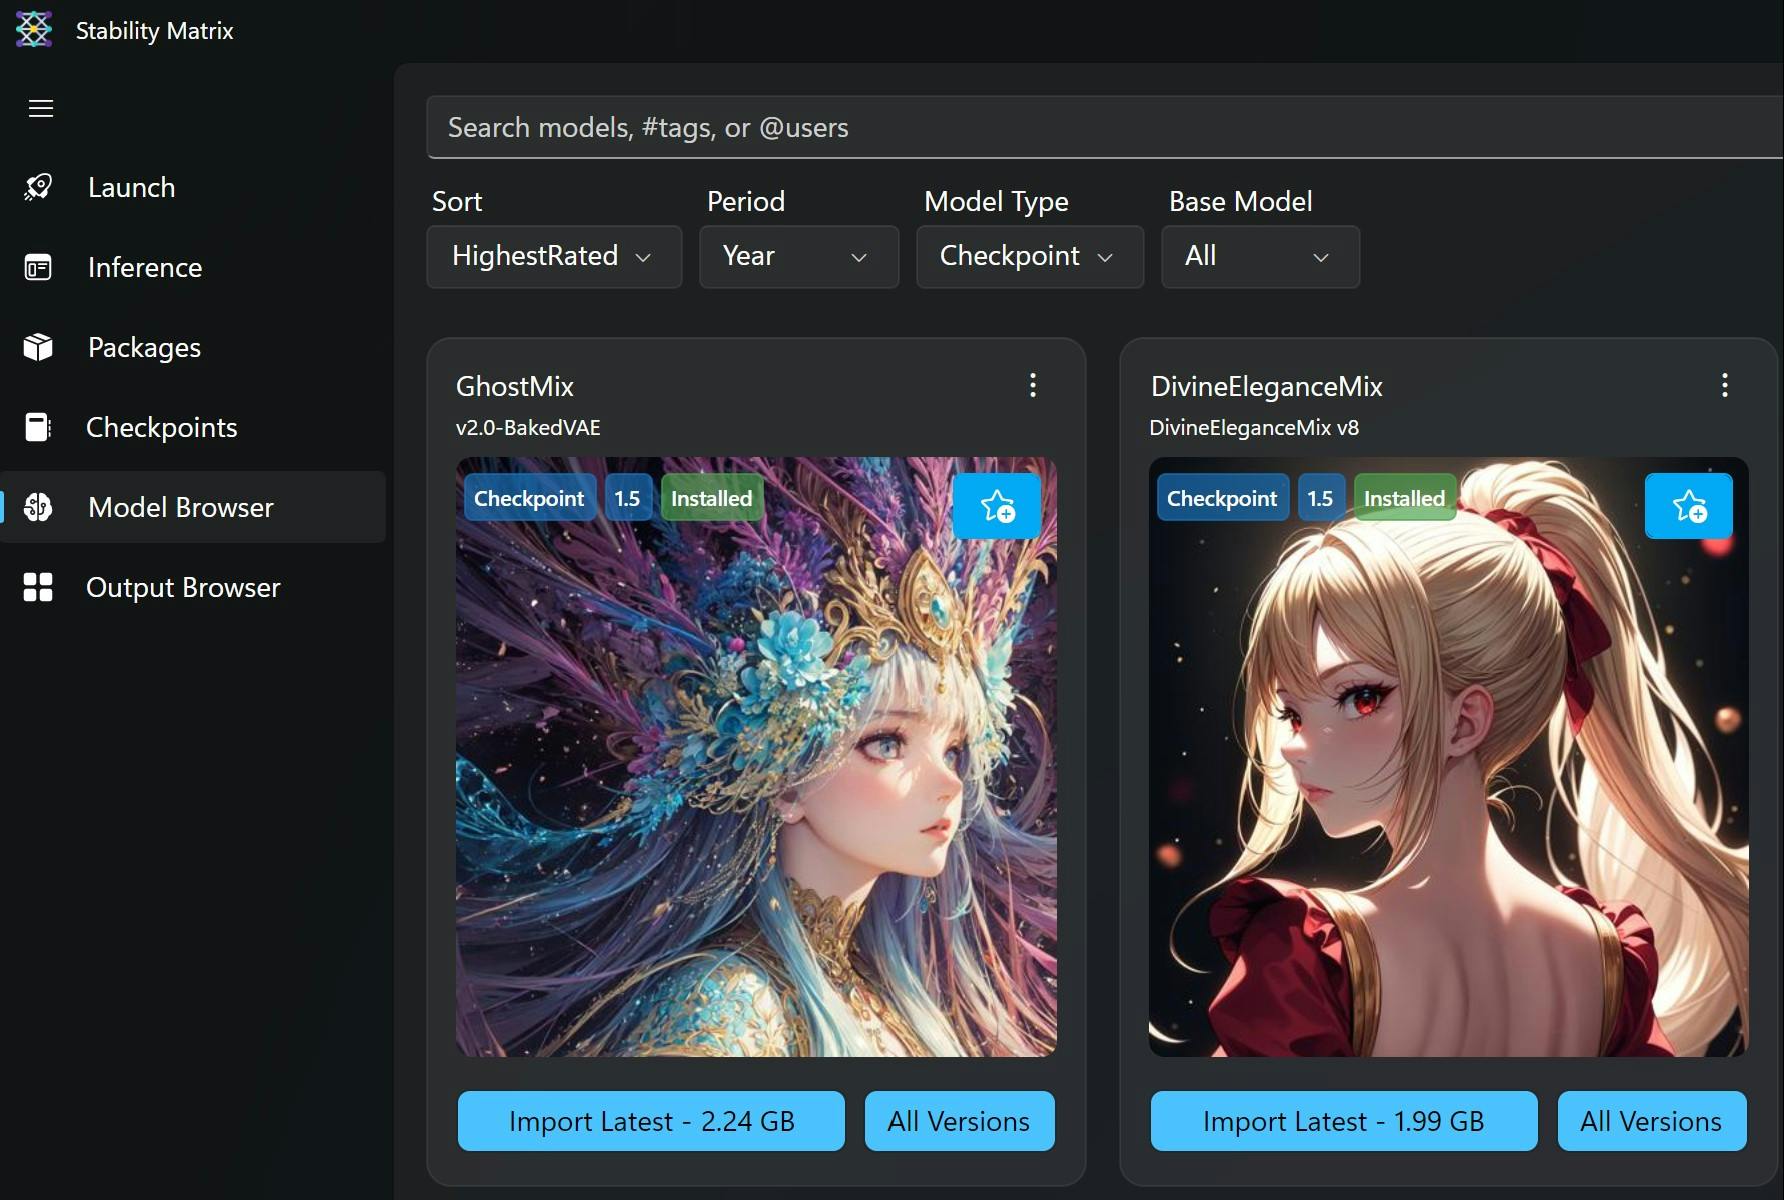This screenshot has width=1784, height=1200.
Task: Go to the Inference page
Action: pyautogui.click(x=193, y=267)
